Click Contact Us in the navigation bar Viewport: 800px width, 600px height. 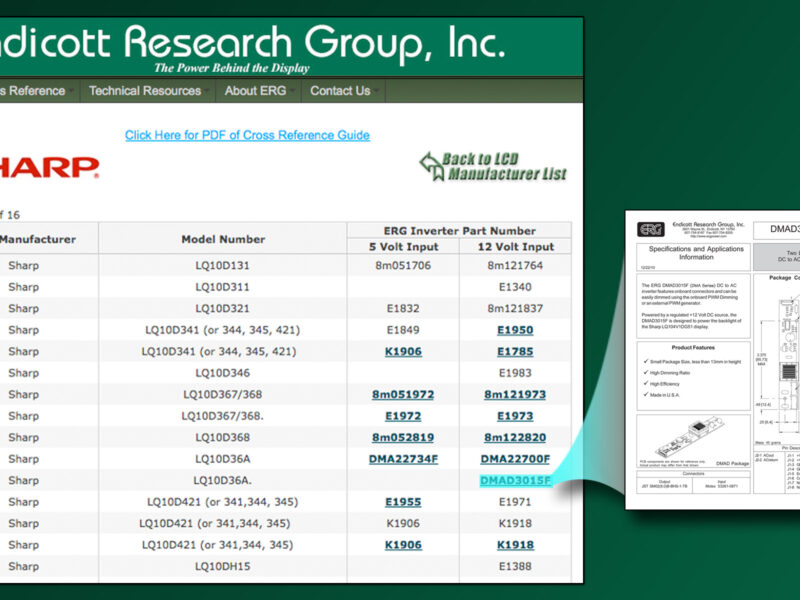(x=341, y=91)
